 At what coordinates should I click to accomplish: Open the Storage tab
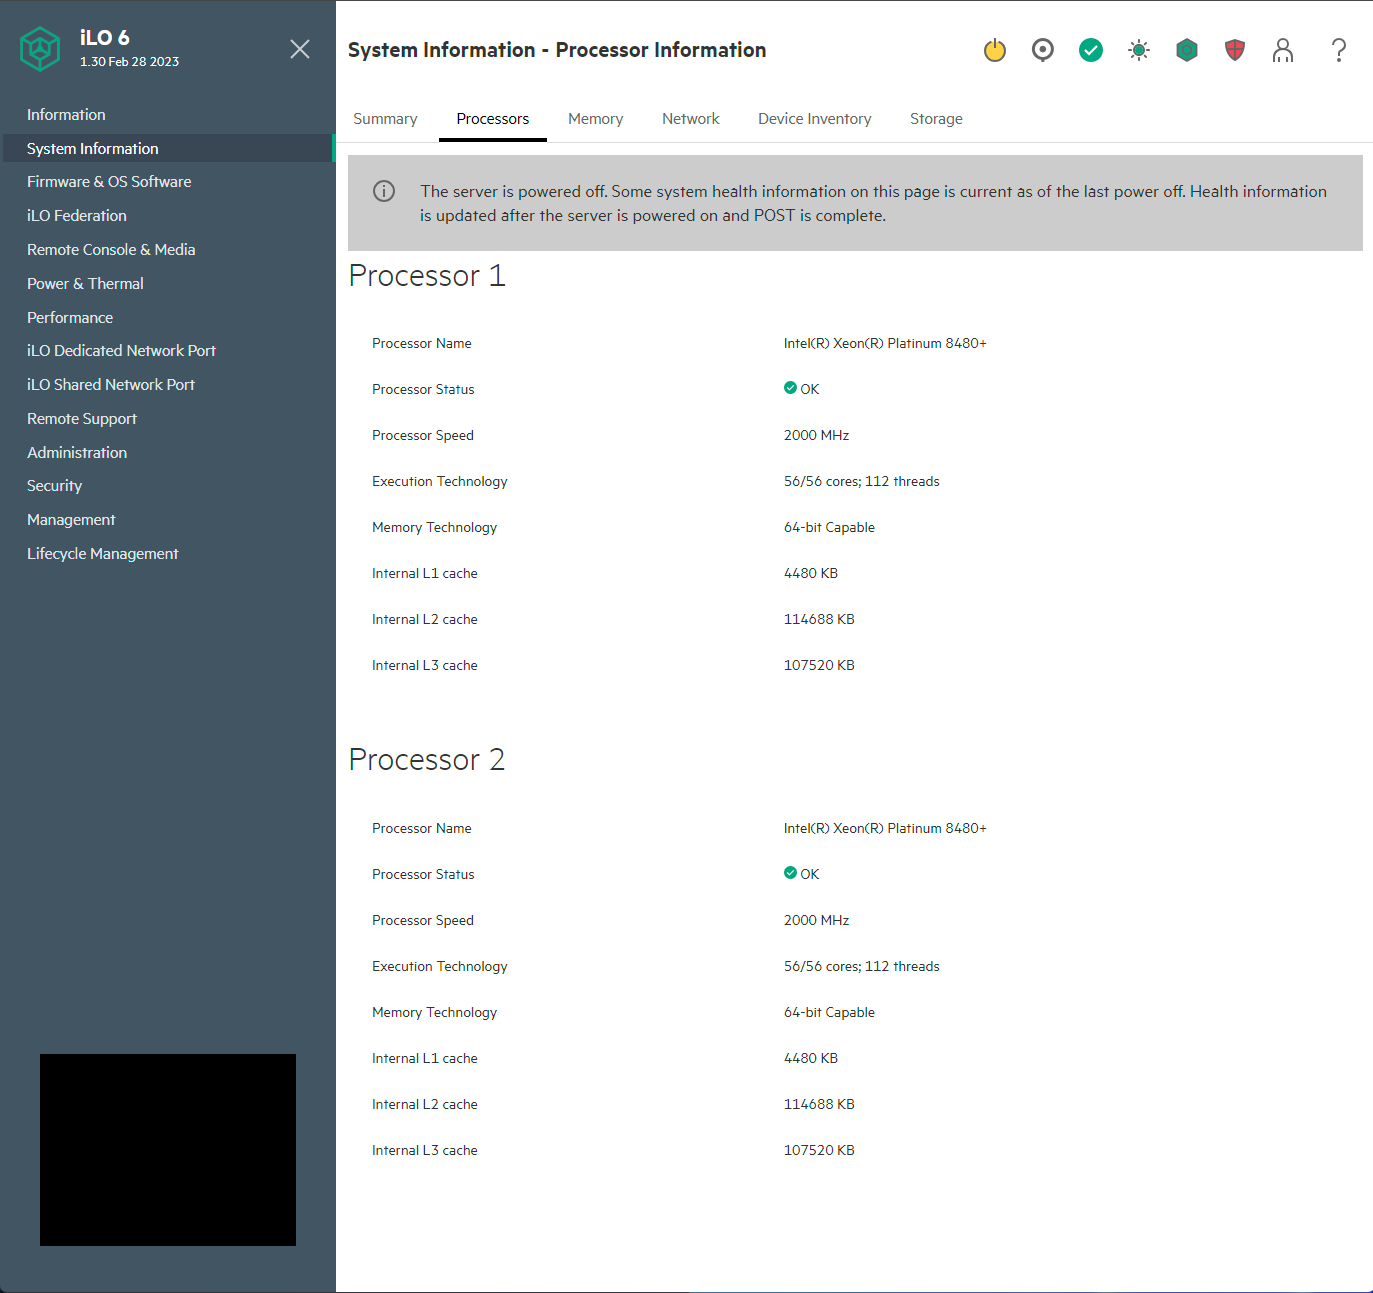pos(935,119)
